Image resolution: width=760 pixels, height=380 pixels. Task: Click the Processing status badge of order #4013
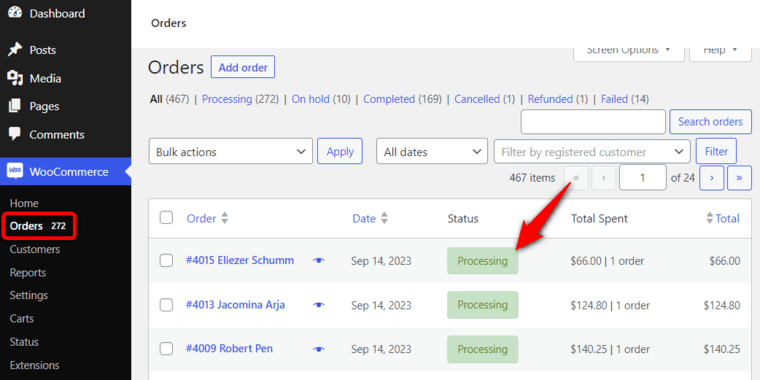[x=482, y=305]
